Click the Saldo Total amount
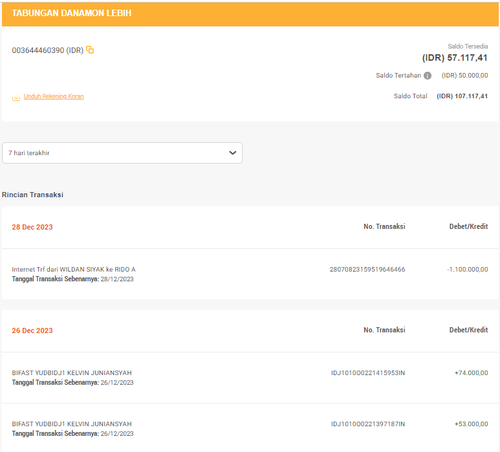The image size is (500, 452). pyautogui.click(x=462, y=96)
